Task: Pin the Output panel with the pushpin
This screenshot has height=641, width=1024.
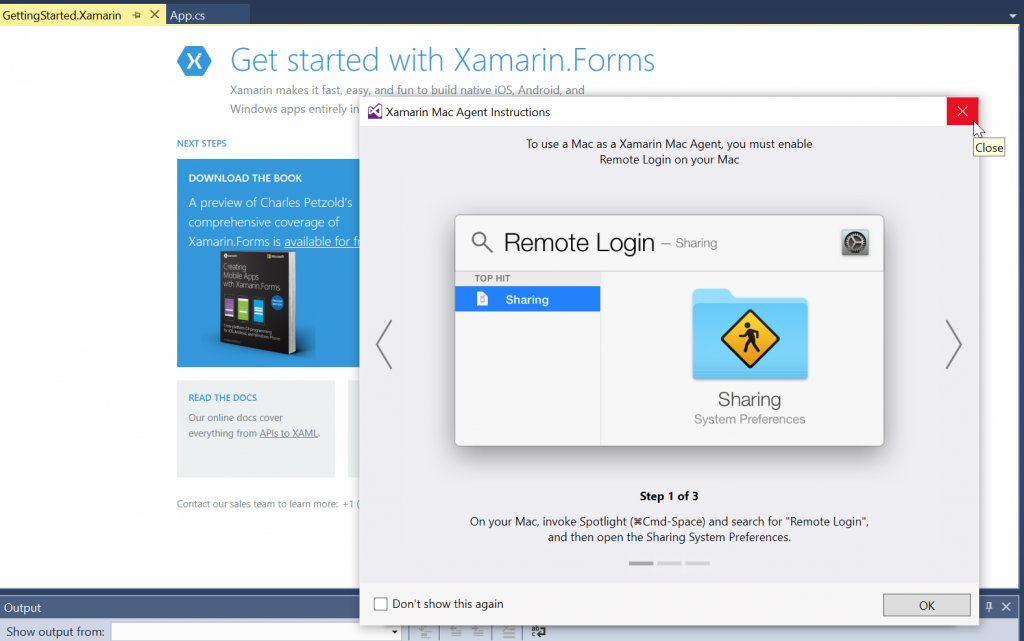Action: 989,607
